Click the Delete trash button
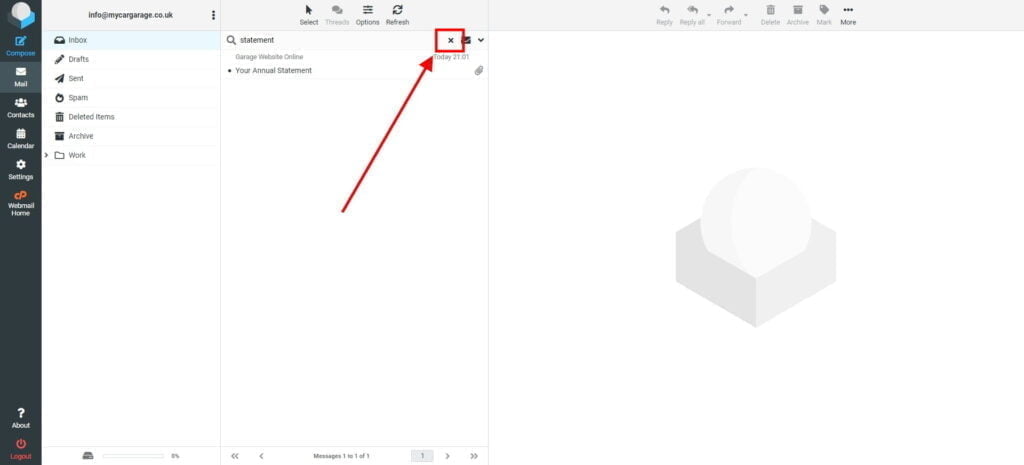 (771, 15)
